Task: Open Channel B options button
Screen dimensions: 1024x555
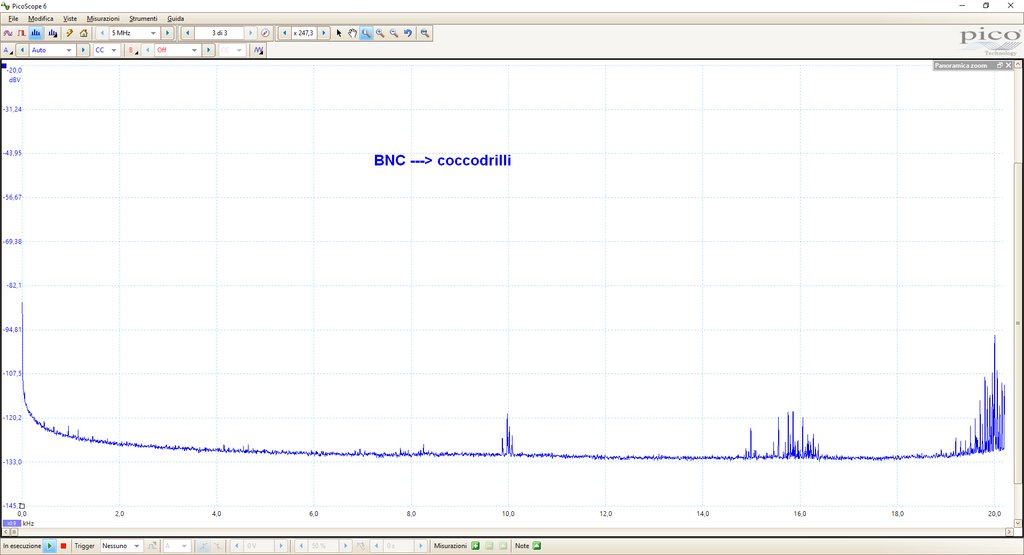Action: 133,50
